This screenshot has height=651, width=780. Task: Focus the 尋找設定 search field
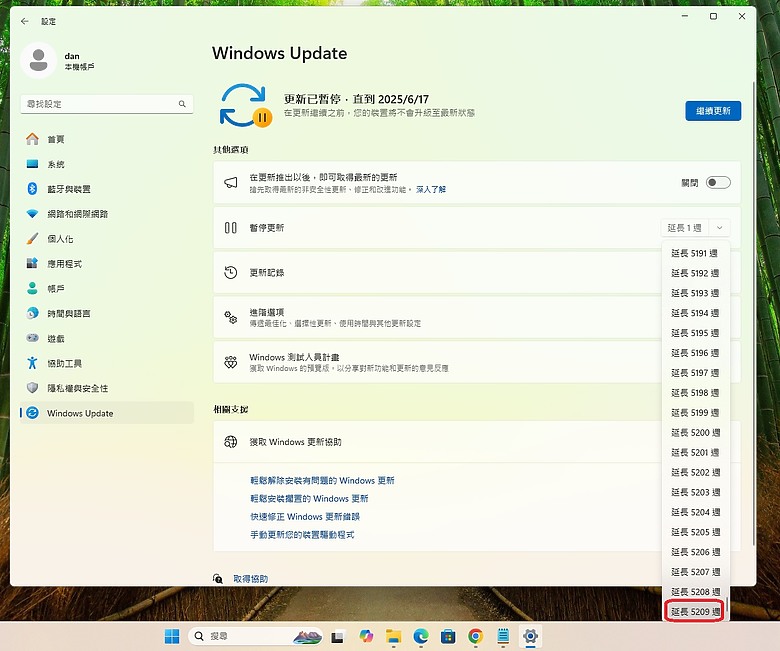tap(106, 104)
